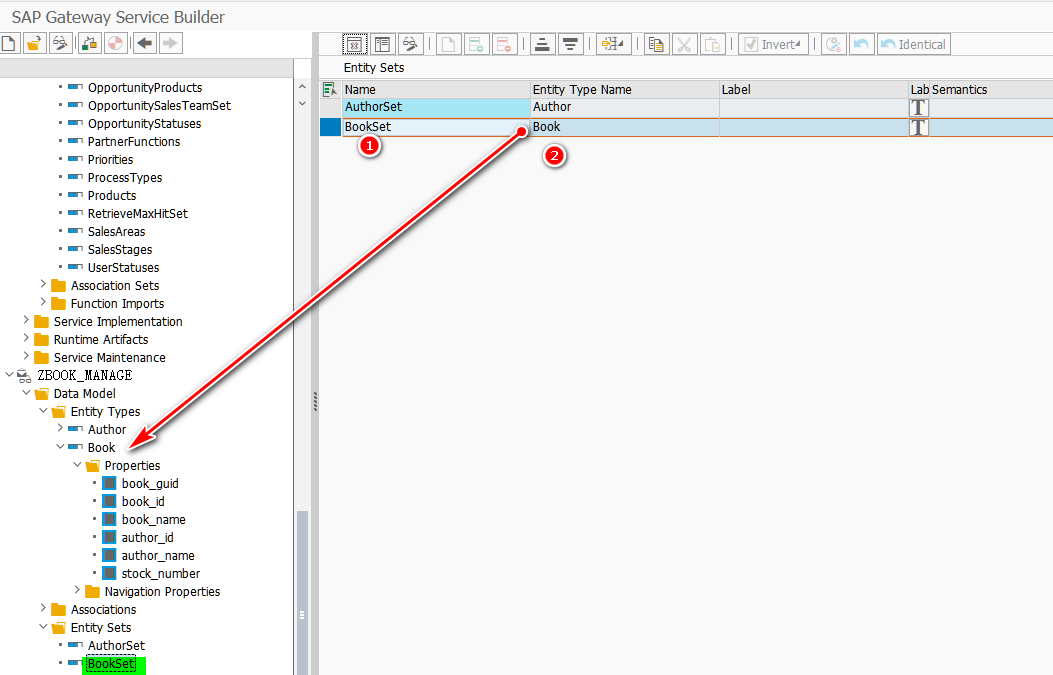Select RetrieveMaxHitSet in the tree
Viewport: 1053px width, 675px height.
138,214
